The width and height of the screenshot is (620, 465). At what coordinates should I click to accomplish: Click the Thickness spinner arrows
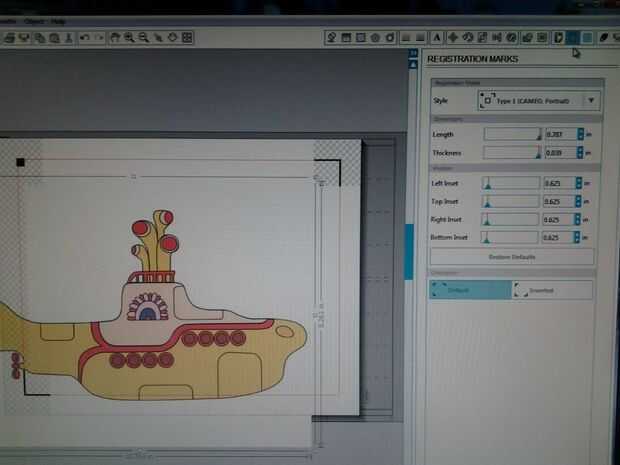tap(580, 153)
